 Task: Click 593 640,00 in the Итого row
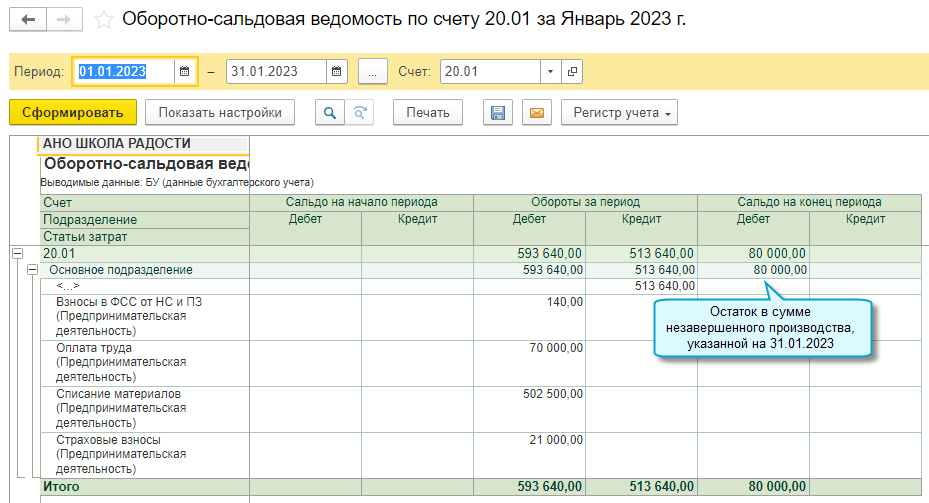pos(529,486)
